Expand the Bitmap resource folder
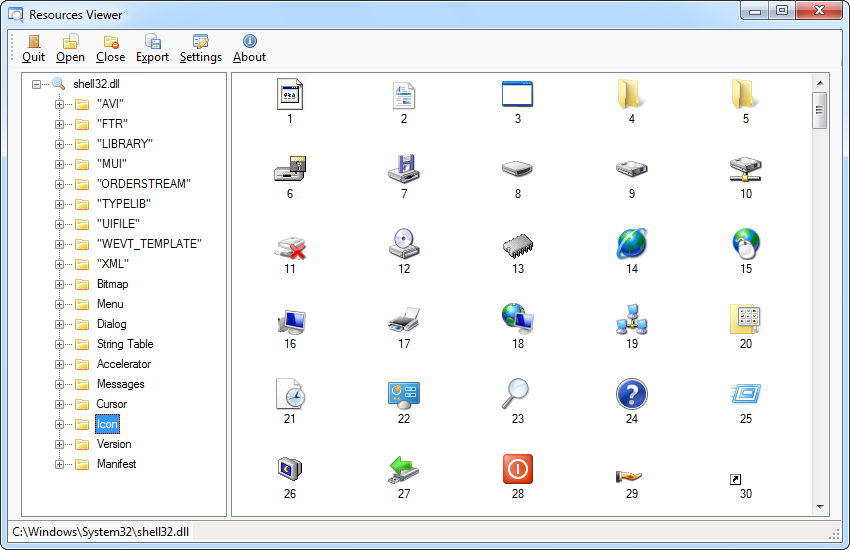The height and width of the screenshot is (550, 850). 59,284
